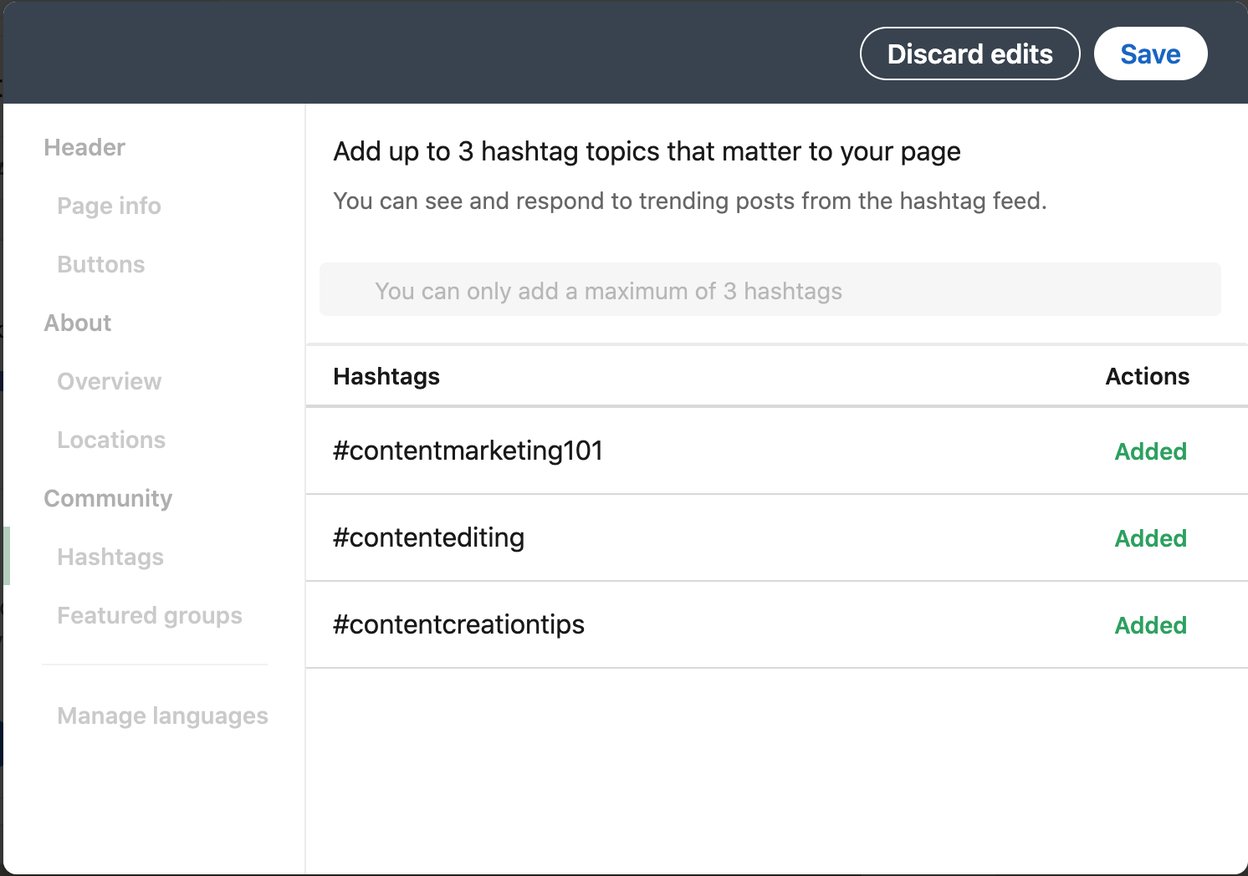Click Added next to #contentediting
The image size is (1248, 876).
[1150, 538]
